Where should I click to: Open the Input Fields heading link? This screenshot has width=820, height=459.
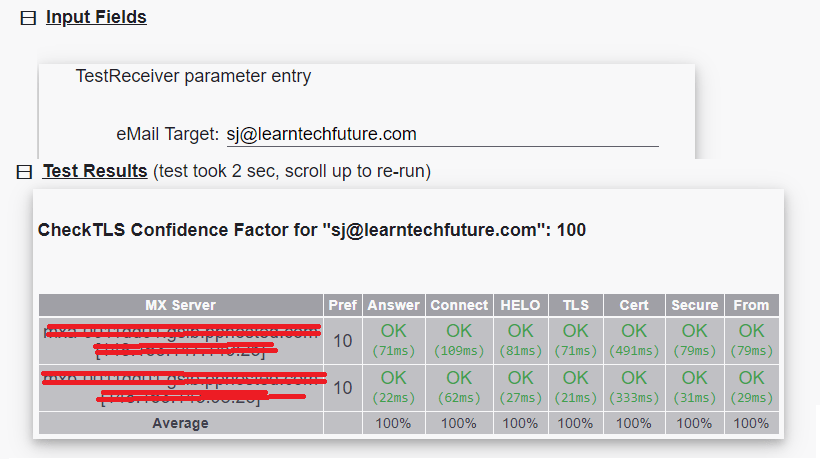pyautogui.click(x=96, y=17)
